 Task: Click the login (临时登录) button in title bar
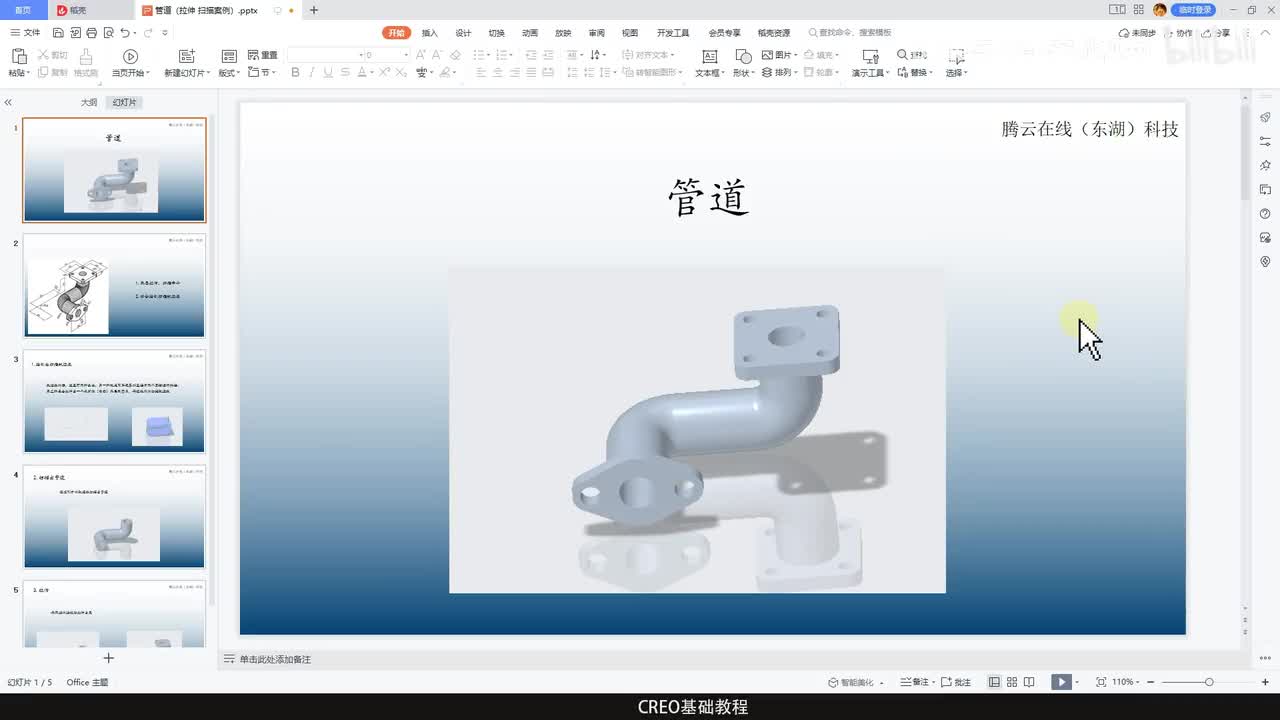coord(1194,10)
